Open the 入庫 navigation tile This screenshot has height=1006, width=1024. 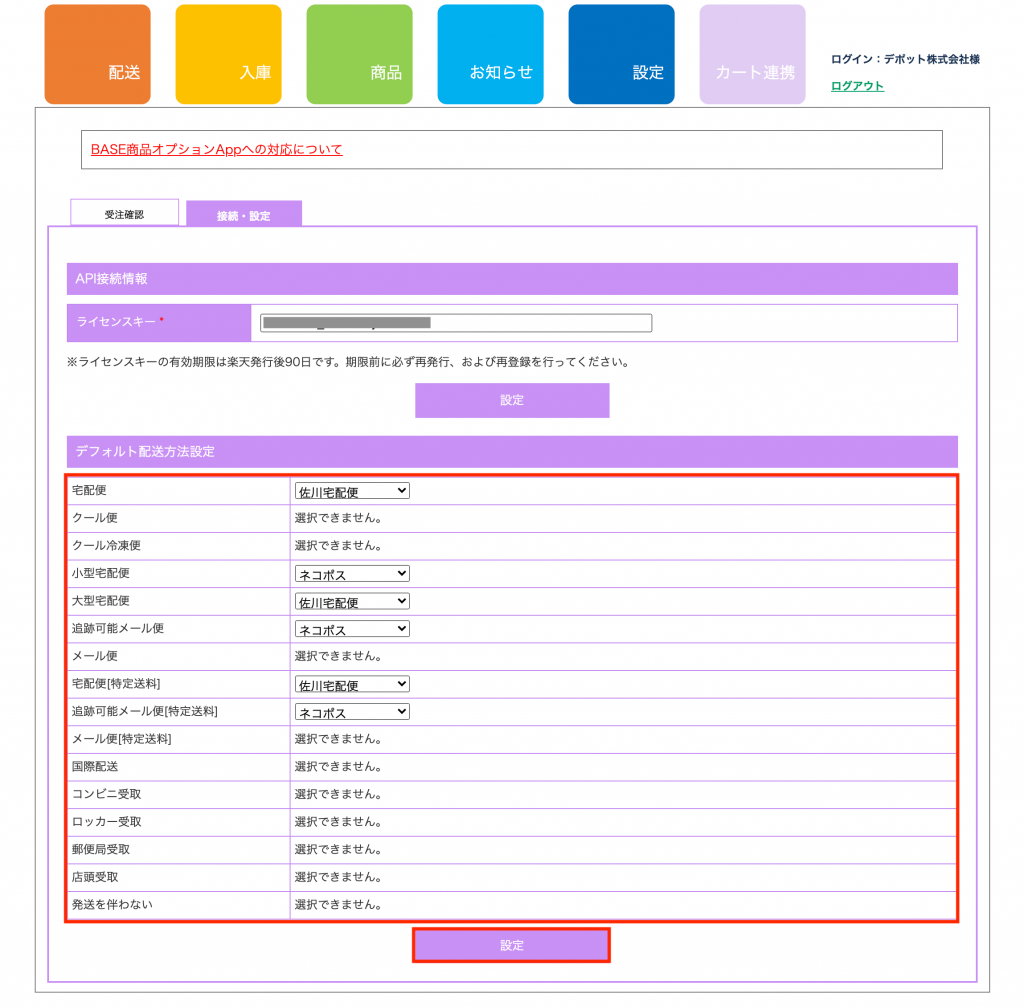228,55
